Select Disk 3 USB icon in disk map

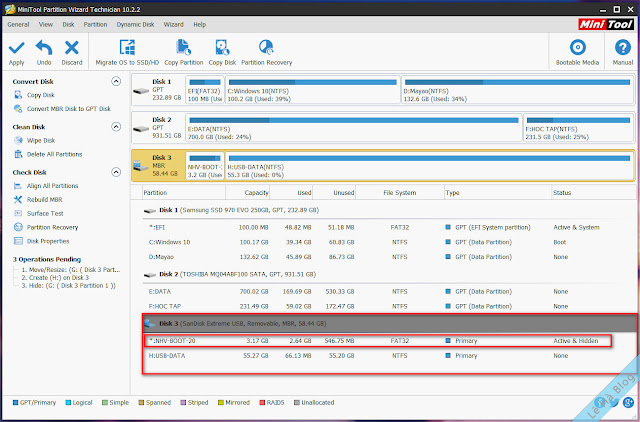click(x=140, y=166)
